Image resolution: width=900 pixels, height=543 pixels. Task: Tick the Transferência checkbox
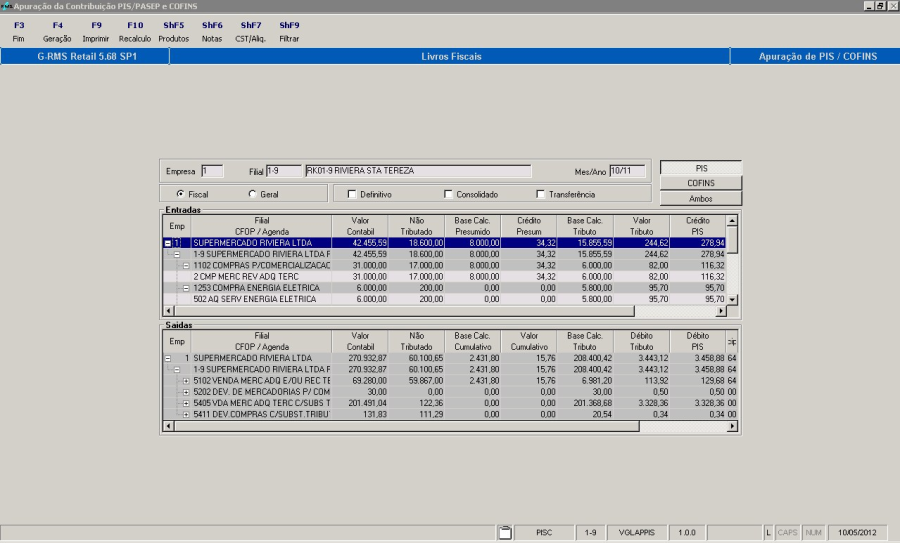541,194
